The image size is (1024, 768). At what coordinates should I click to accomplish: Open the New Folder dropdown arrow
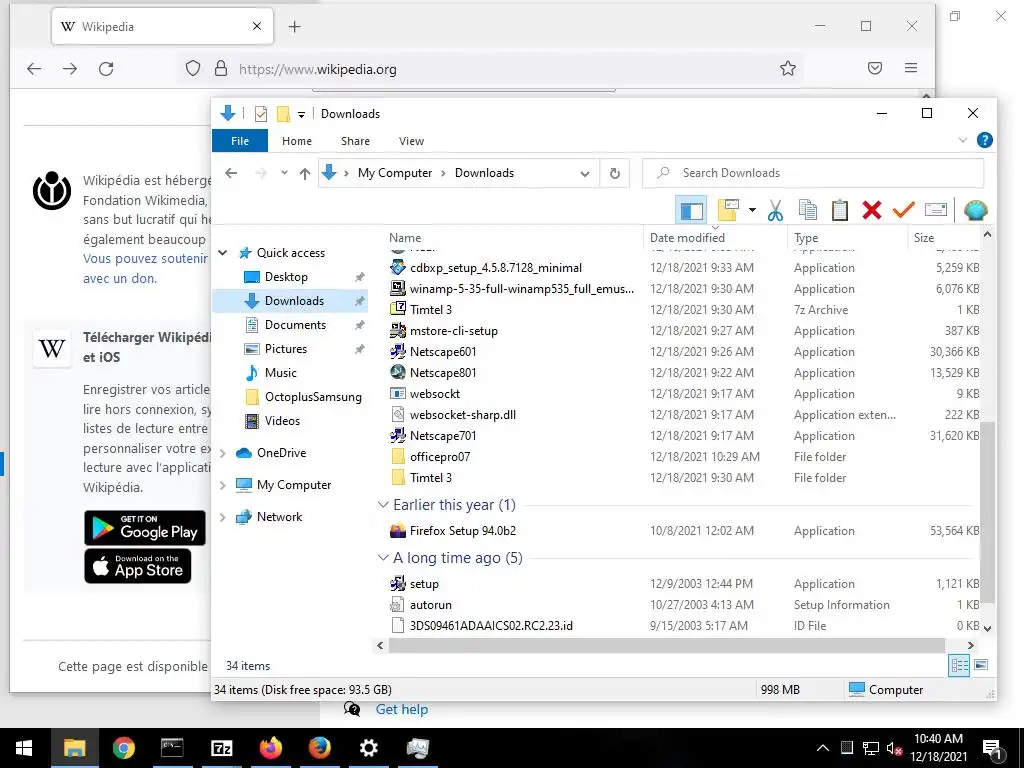point(752,210)
